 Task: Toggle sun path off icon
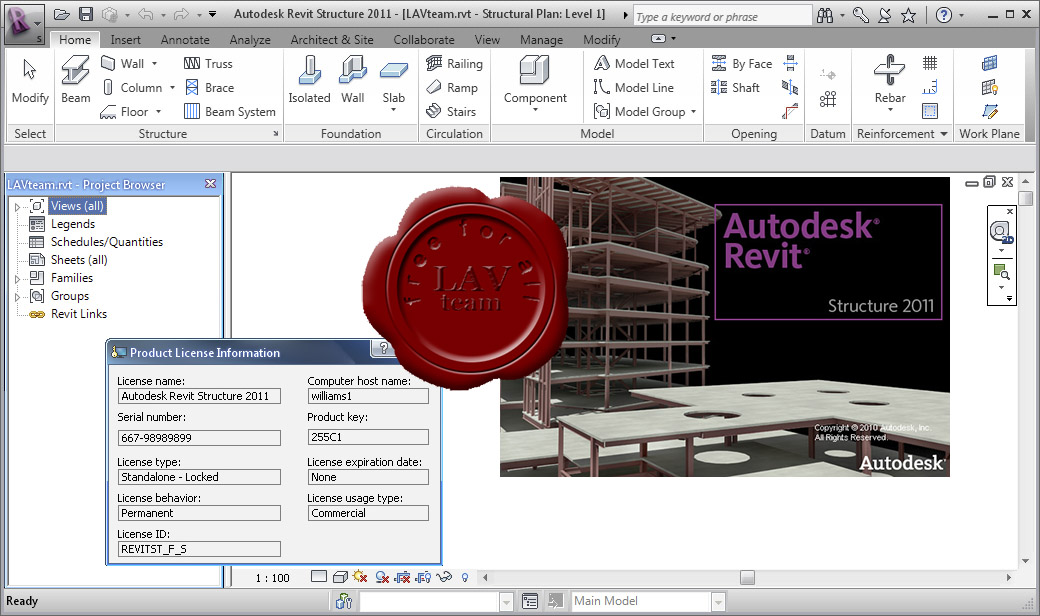(x=360, y=577)
